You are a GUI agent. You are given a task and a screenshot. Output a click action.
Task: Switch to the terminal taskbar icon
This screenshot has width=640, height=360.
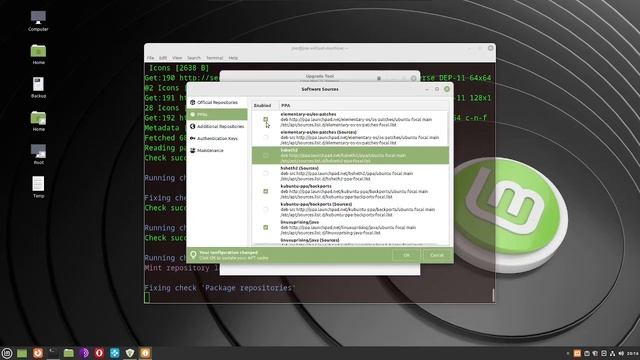click(53, 353)
